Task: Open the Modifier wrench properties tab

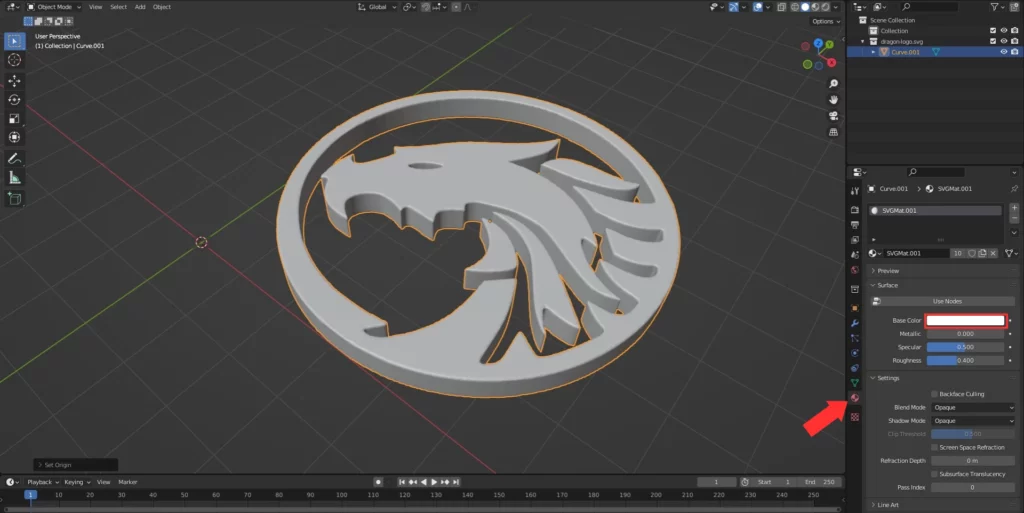Action: click(854, 324)
